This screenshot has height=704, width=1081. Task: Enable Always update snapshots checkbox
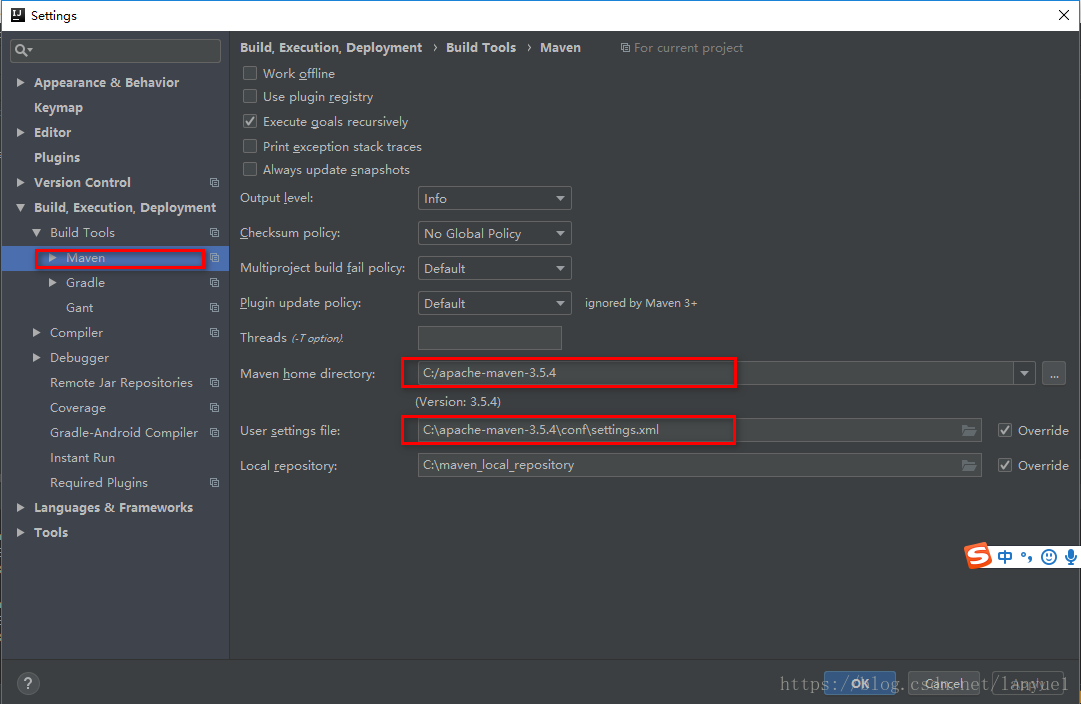point(250,170)
